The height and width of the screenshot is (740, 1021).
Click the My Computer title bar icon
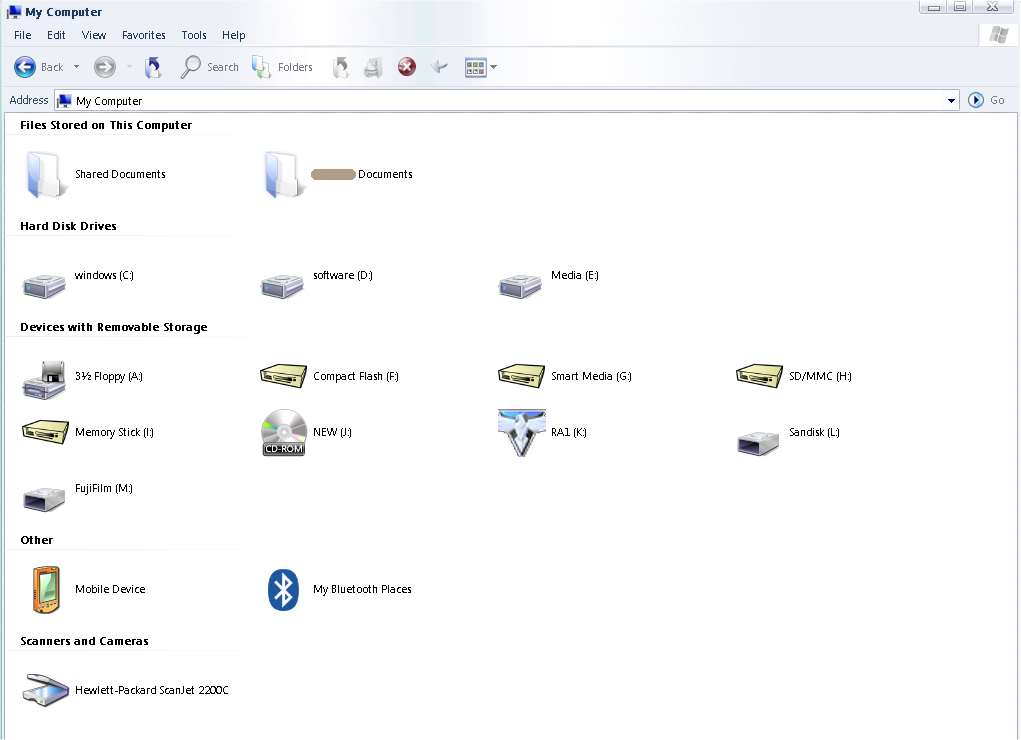tap(14, 12)
